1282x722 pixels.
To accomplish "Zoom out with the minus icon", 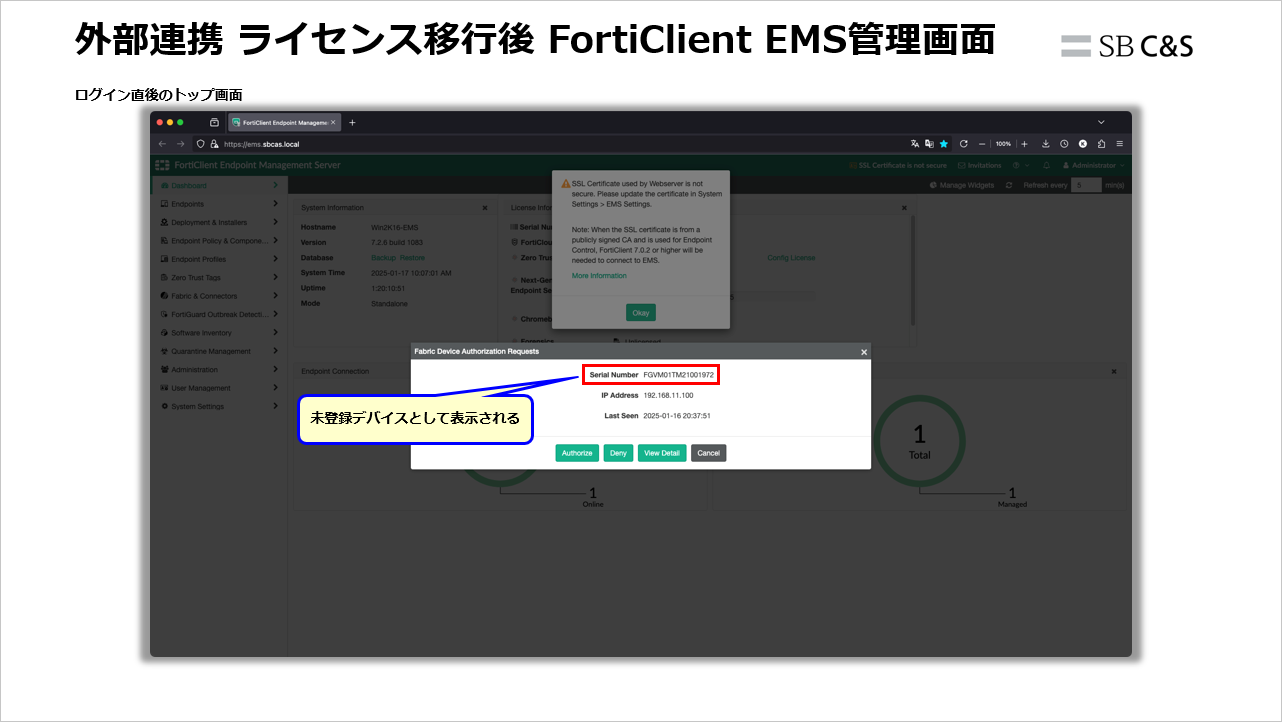I will [982, 144].
